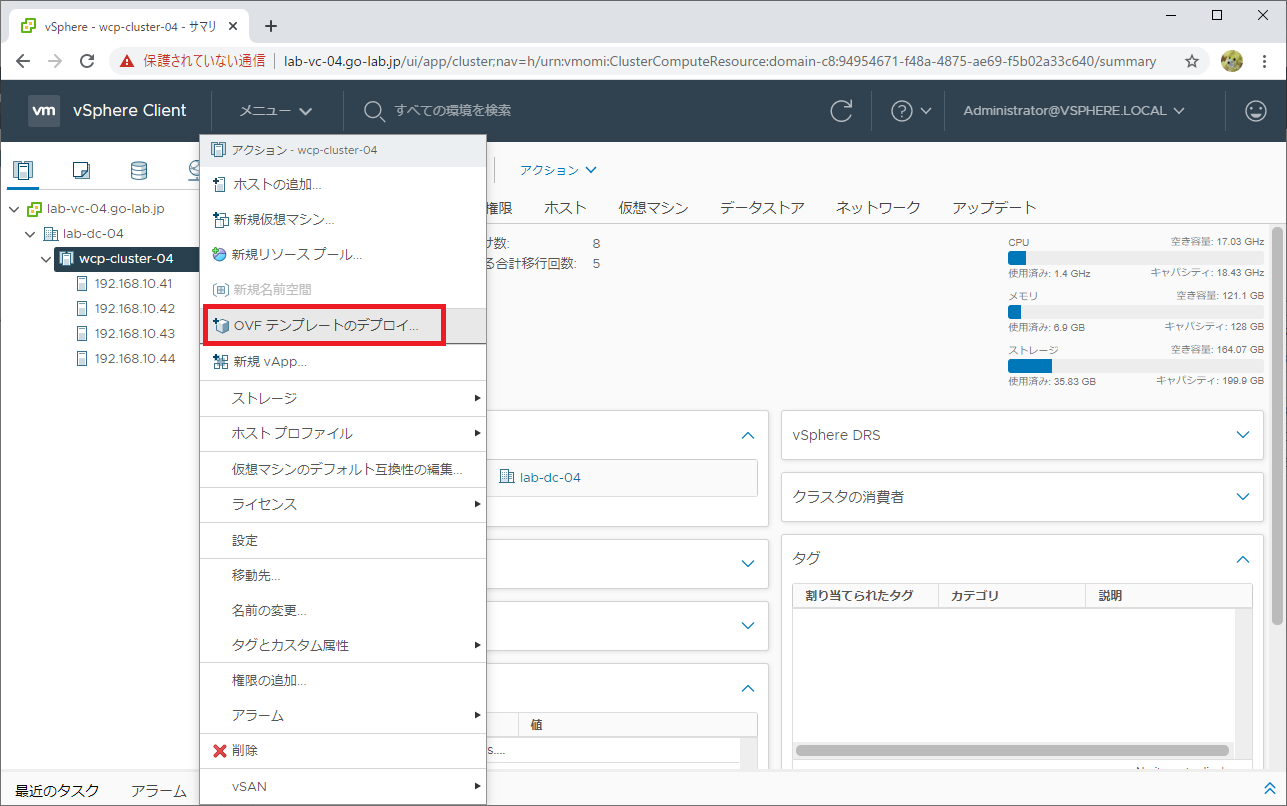
Task: Open the 最近のタスク tab at the bottom
Action: click(x=57, y=790)
